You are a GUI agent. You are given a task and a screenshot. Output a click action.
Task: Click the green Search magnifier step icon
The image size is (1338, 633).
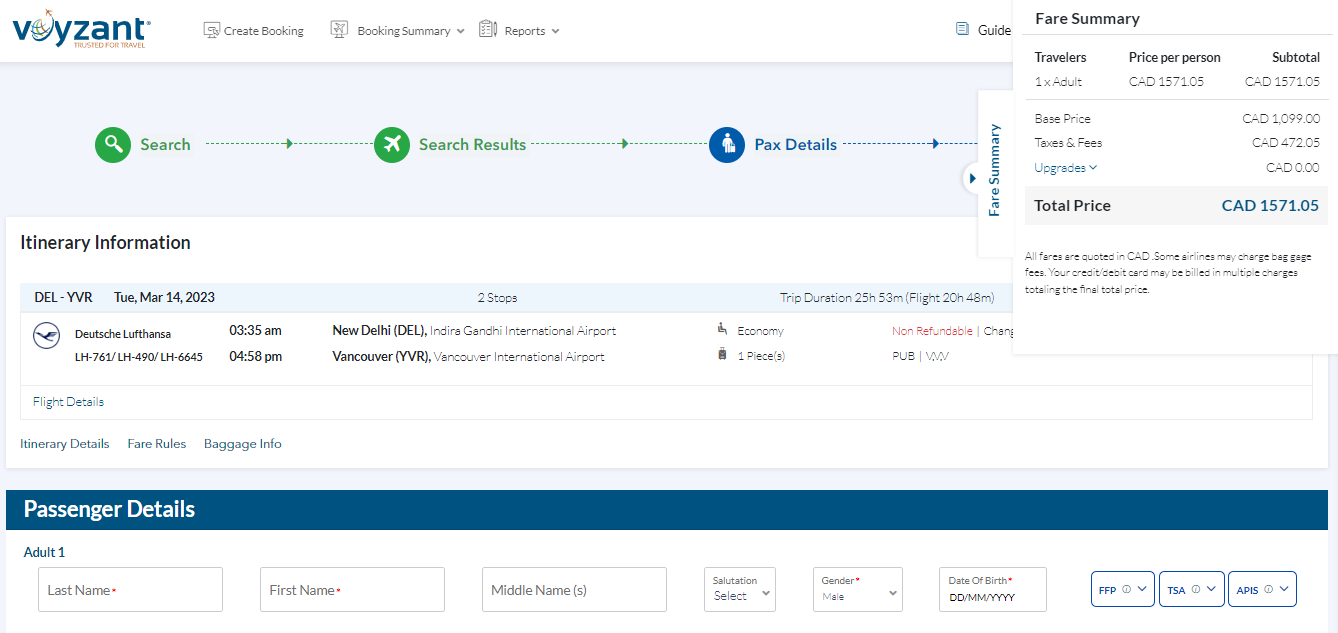click(x=113, y=144)
